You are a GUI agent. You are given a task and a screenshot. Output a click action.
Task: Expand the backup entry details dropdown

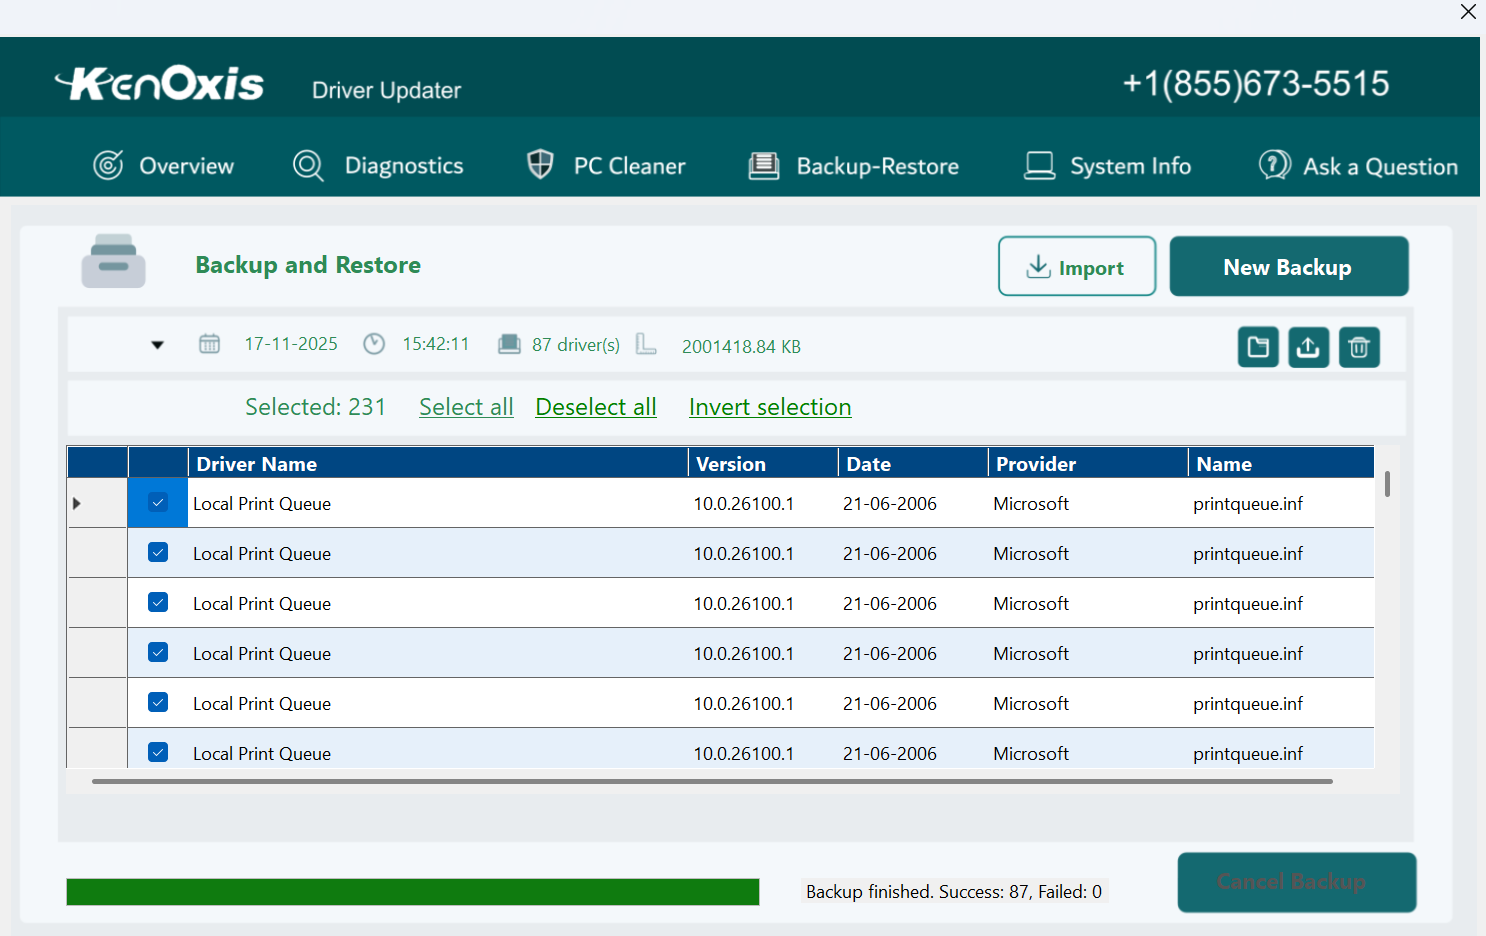157,344
